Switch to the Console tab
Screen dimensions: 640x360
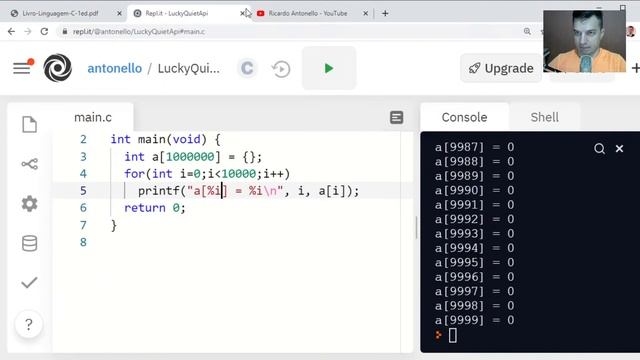464,118
